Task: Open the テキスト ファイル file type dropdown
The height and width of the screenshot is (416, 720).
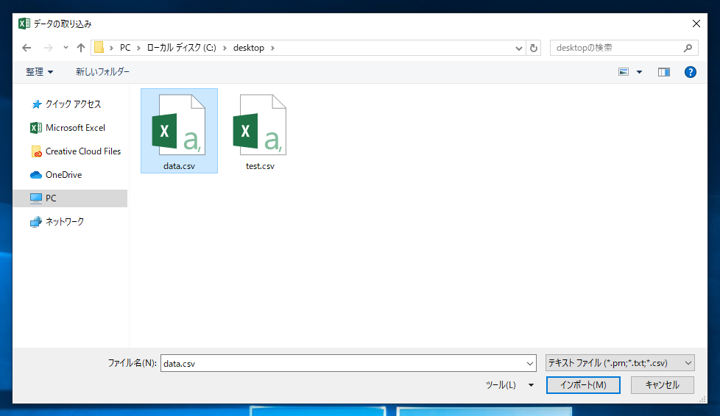Action: pyautogui.click(x=619, y=363)
